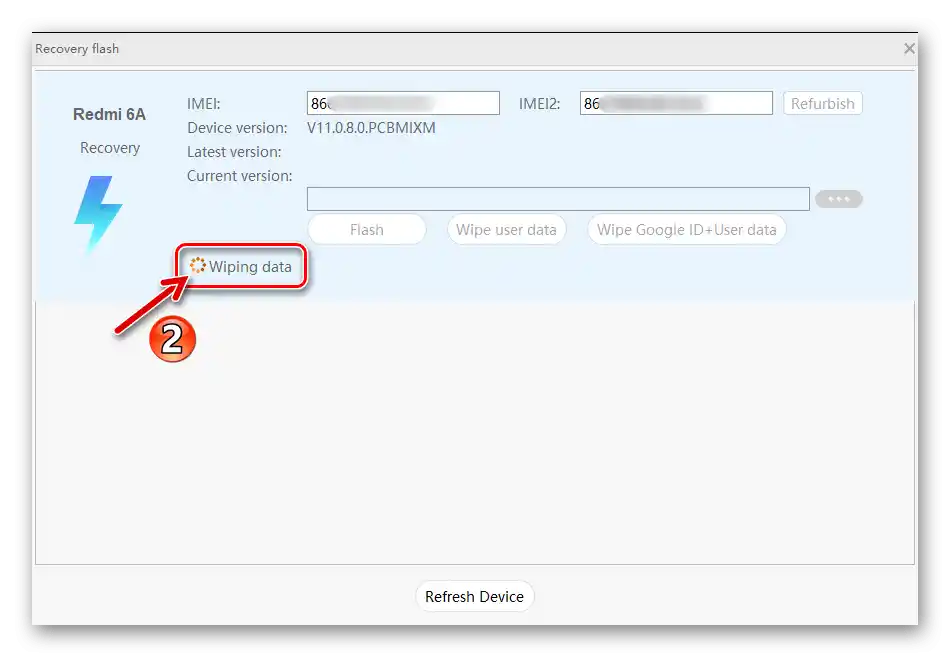
Task: Click the Latest version label
Action: tap(234, 152)
